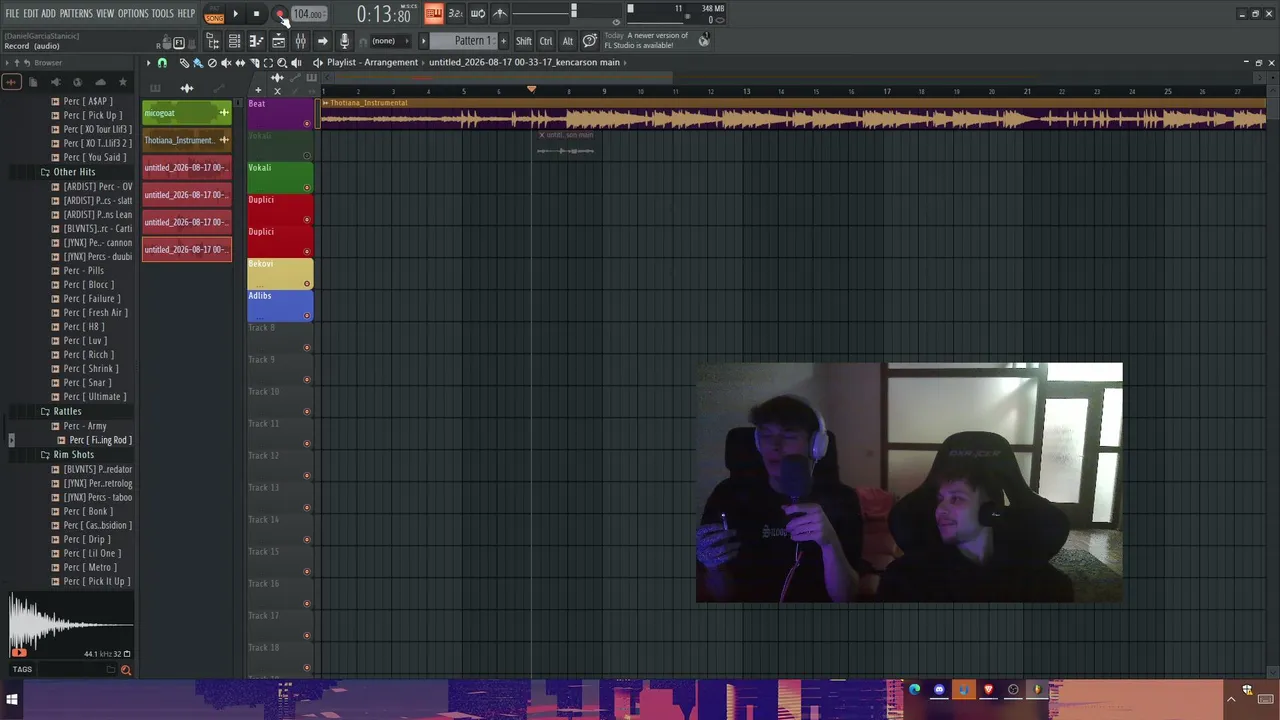1280x720 pixels.
Task: Select the Thotiana_Instrumental clip in picker
Action: pyautogui.click(x=187, y=140)
